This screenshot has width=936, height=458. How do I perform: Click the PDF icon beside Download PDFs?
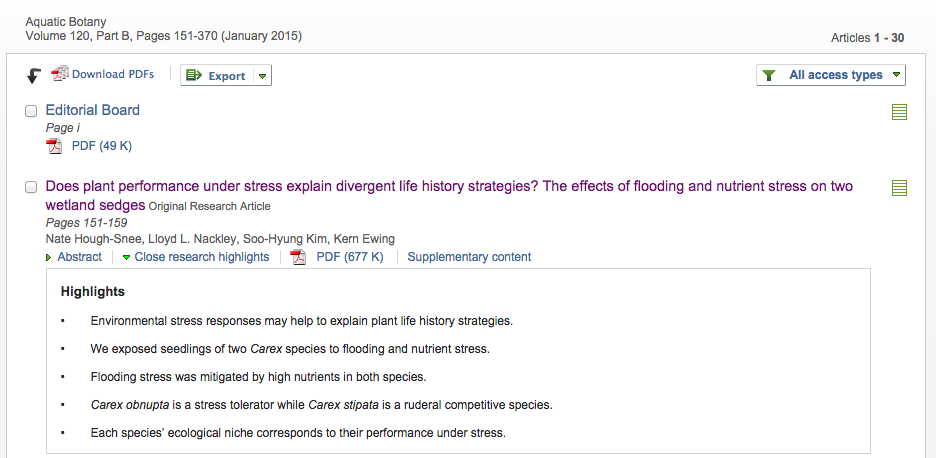click(x=60, y=73)
